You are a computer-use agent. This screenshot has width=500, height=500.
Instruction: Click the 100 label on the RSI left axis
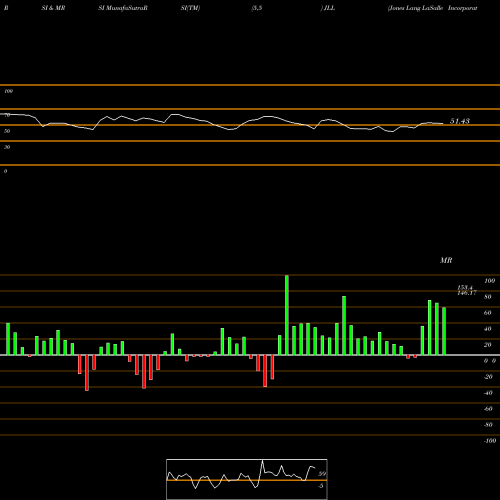(8, 91)
